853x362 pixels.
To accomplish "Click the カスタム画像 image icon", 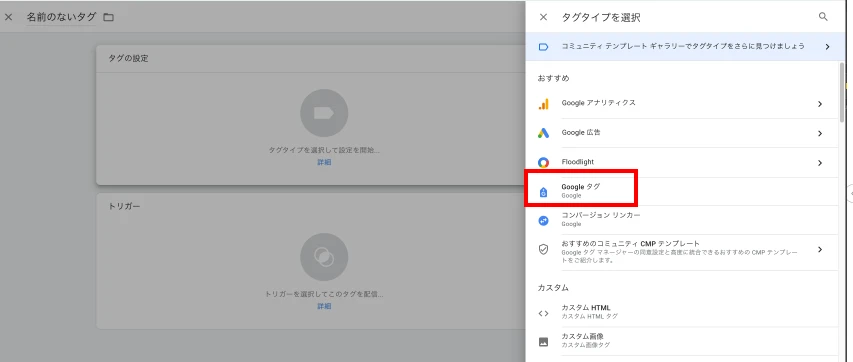I will tap(543, 342).
